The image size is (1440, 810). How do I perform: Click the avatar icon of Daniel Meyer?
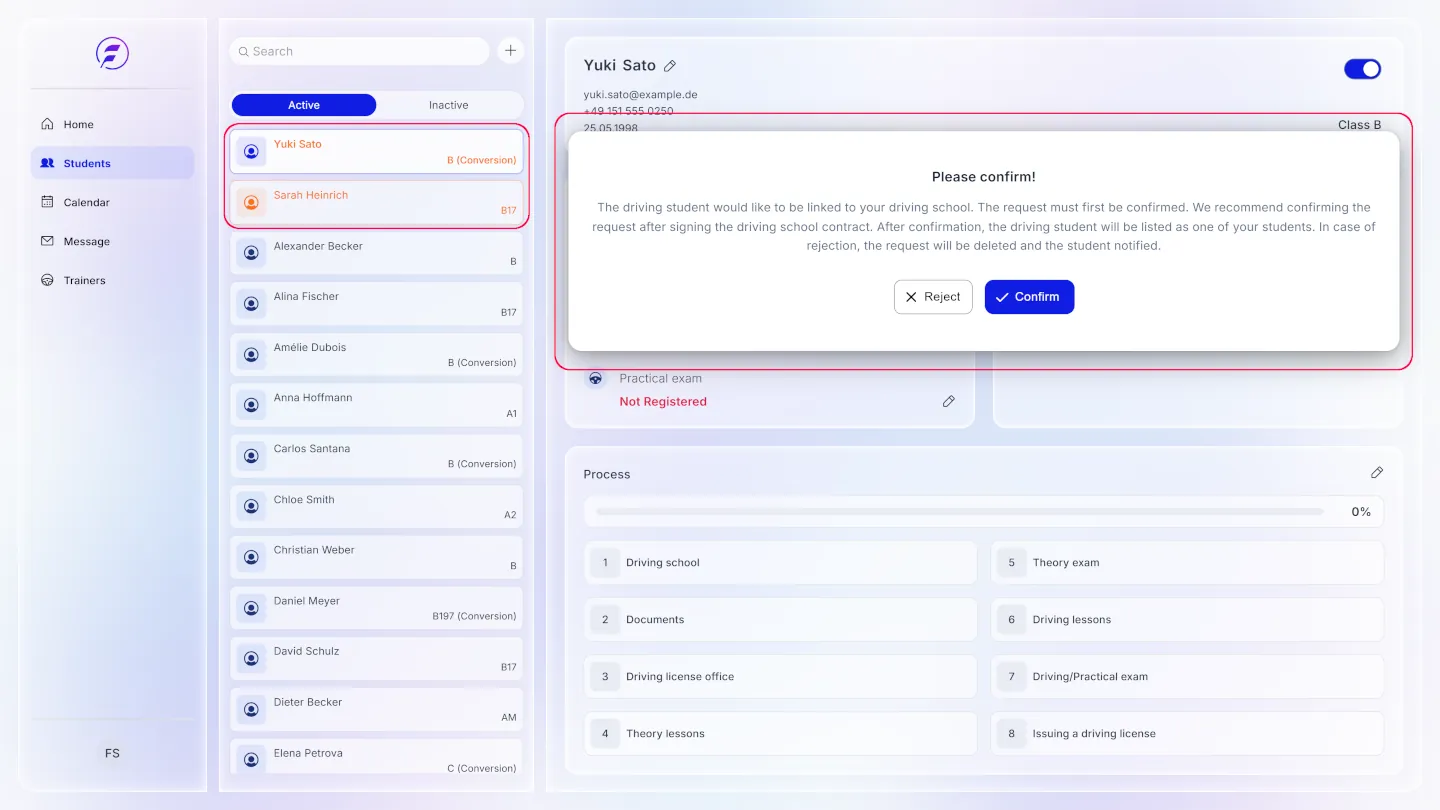[251, 608]
